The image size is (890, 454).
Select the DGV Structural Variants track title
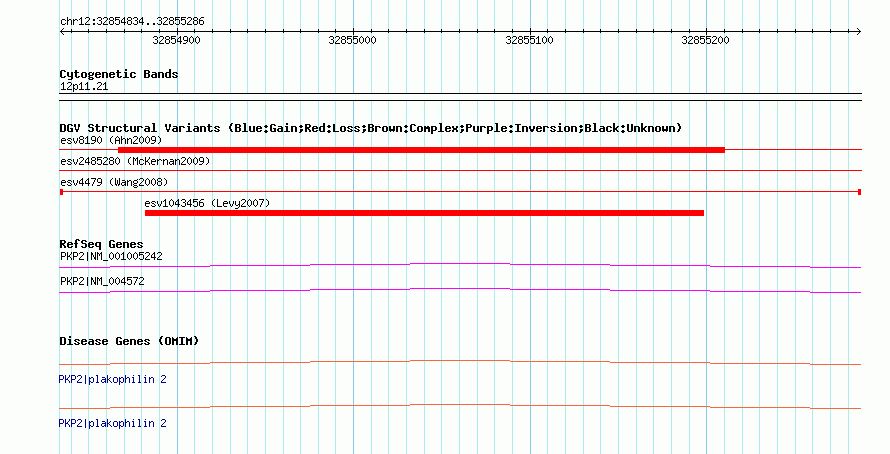tap(371, 128)
